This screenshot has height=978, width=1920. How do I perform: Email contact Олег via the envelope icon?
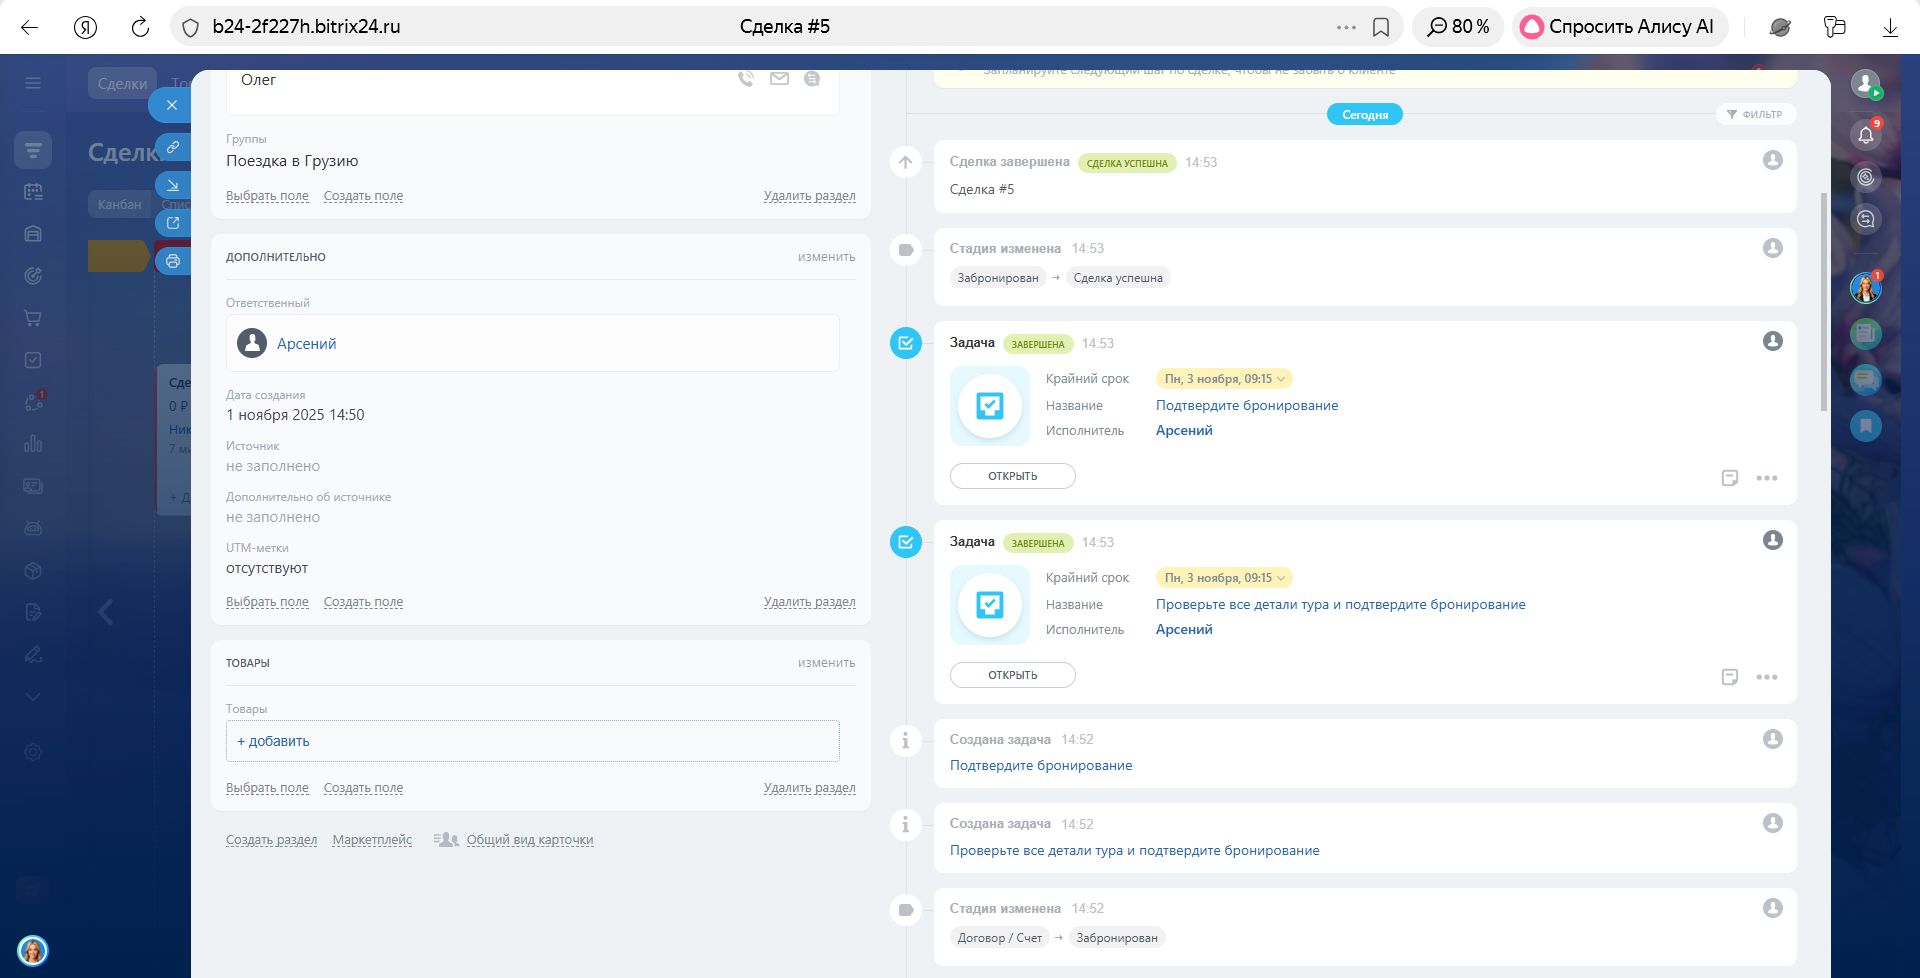[x=779, y=79]
